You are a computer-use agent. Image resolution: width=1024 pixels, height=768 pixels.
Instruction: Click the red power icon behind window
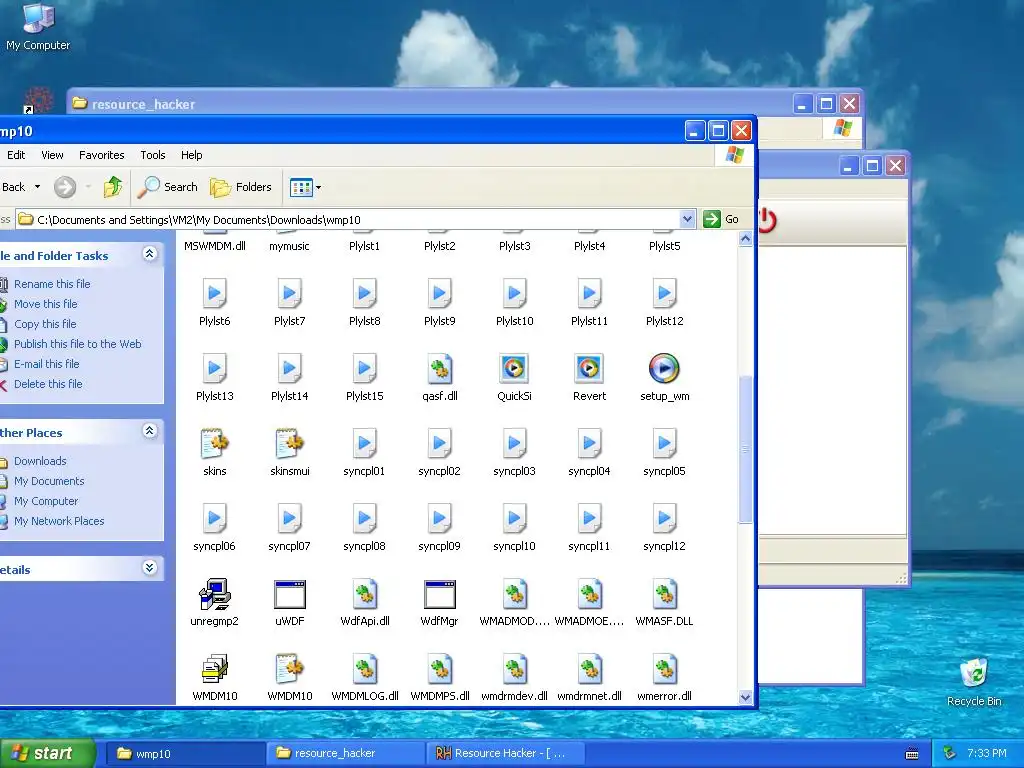point(767,220)
